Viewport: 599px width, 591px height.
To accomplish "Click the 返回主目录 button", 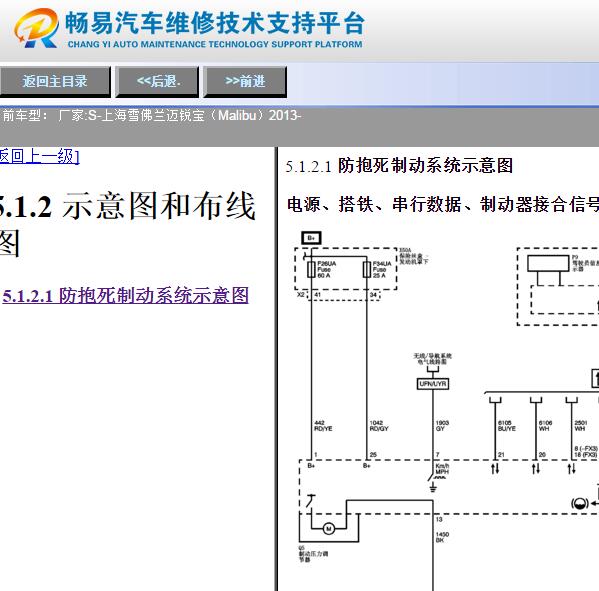I will [55, 81].
